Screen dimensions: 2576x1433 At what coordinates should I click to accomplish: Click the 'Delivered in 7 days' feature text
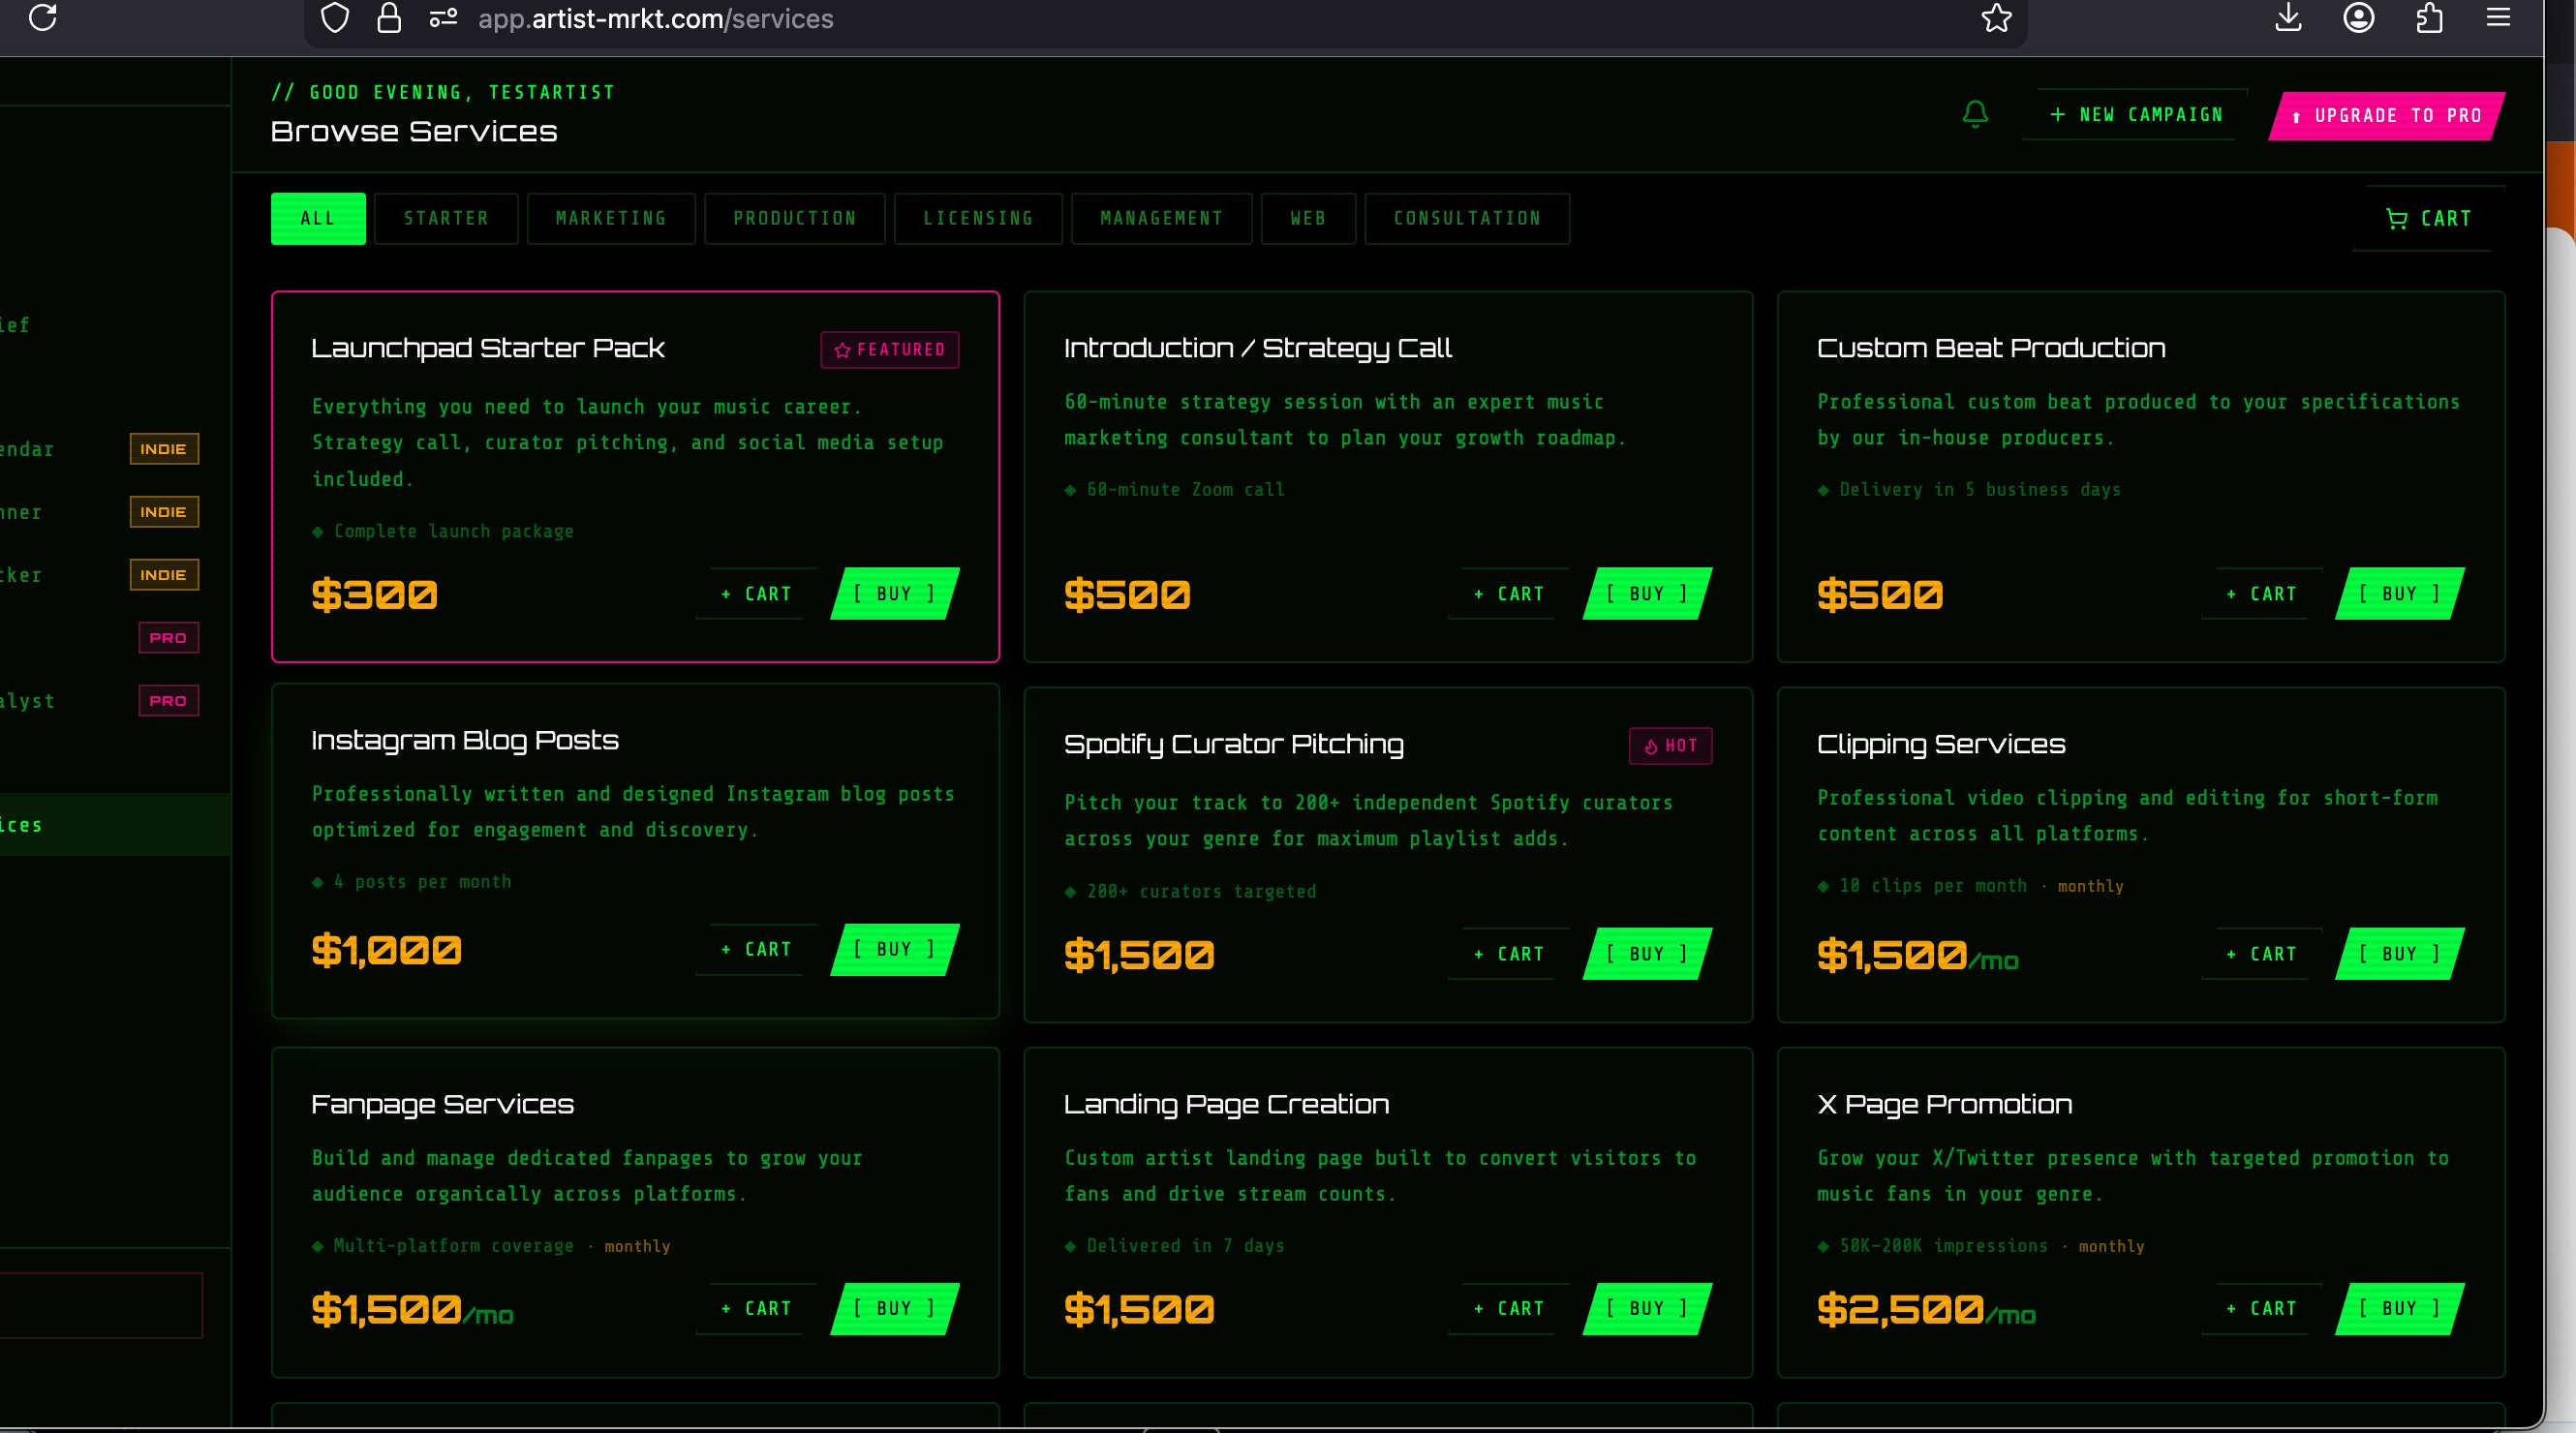(1185, 1246)
